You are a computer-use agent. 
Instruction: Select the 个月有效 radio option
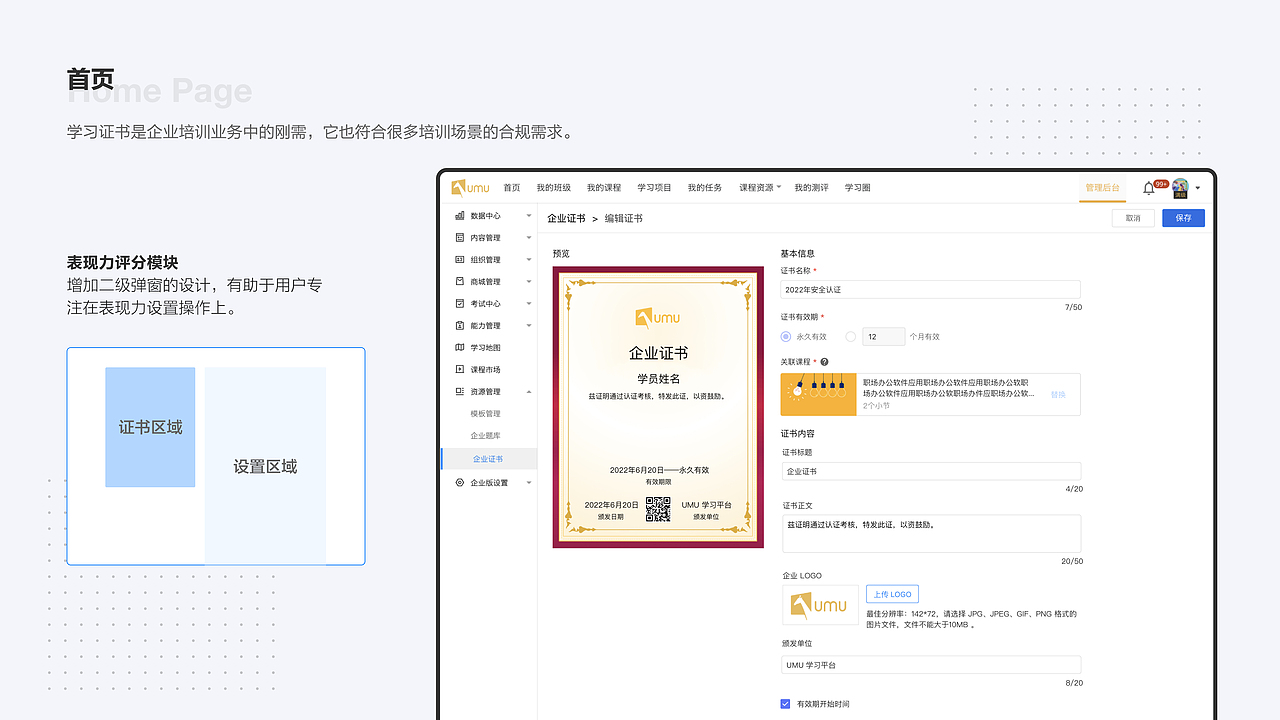click(x=851, y=336)
